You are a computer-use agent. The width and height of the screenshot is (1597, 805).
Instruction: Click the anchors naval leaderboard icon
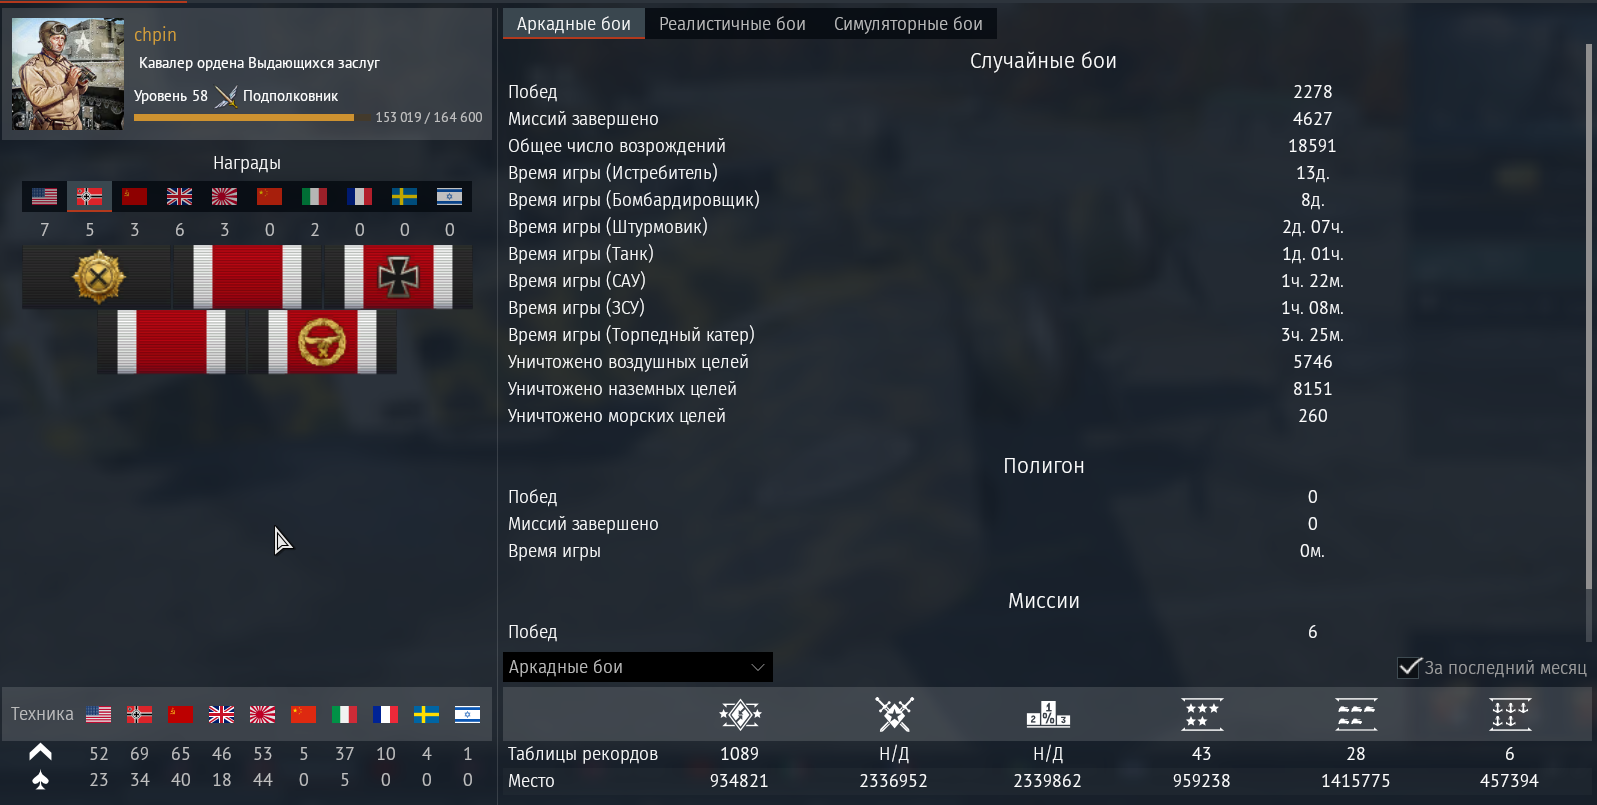tap(1510, 714)
